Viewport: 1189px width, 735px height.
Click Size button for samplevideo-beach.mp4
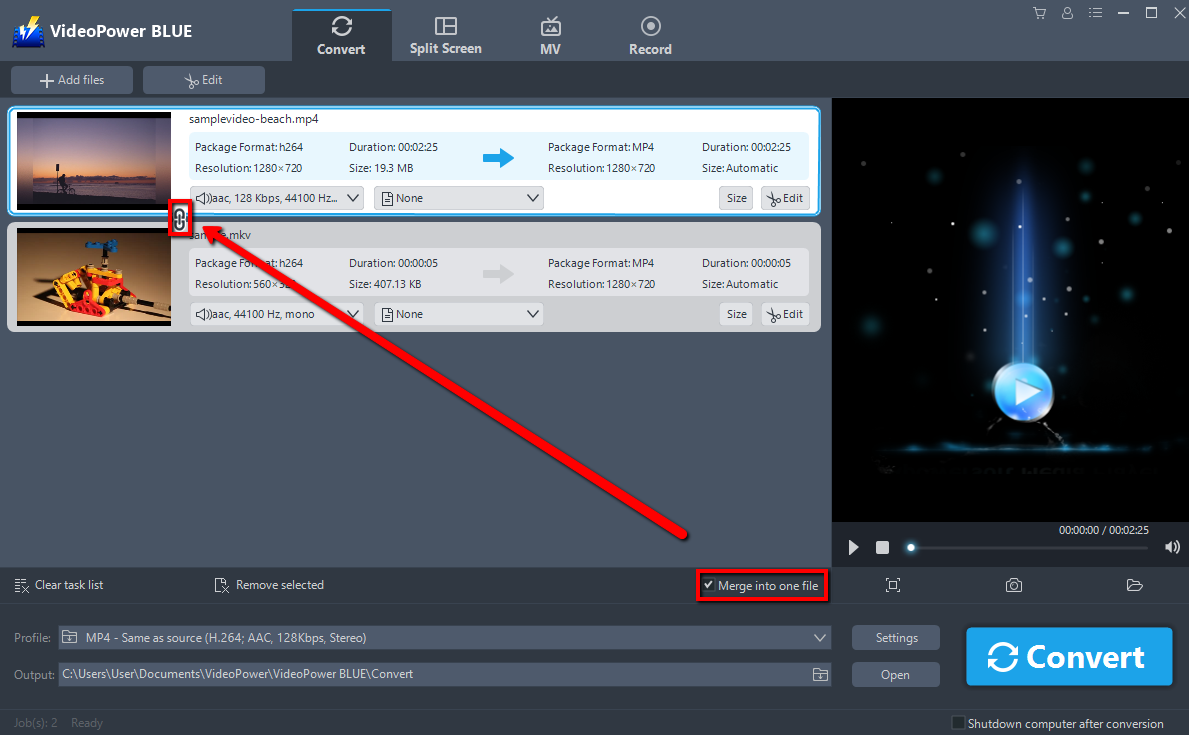tap(736, 198)
